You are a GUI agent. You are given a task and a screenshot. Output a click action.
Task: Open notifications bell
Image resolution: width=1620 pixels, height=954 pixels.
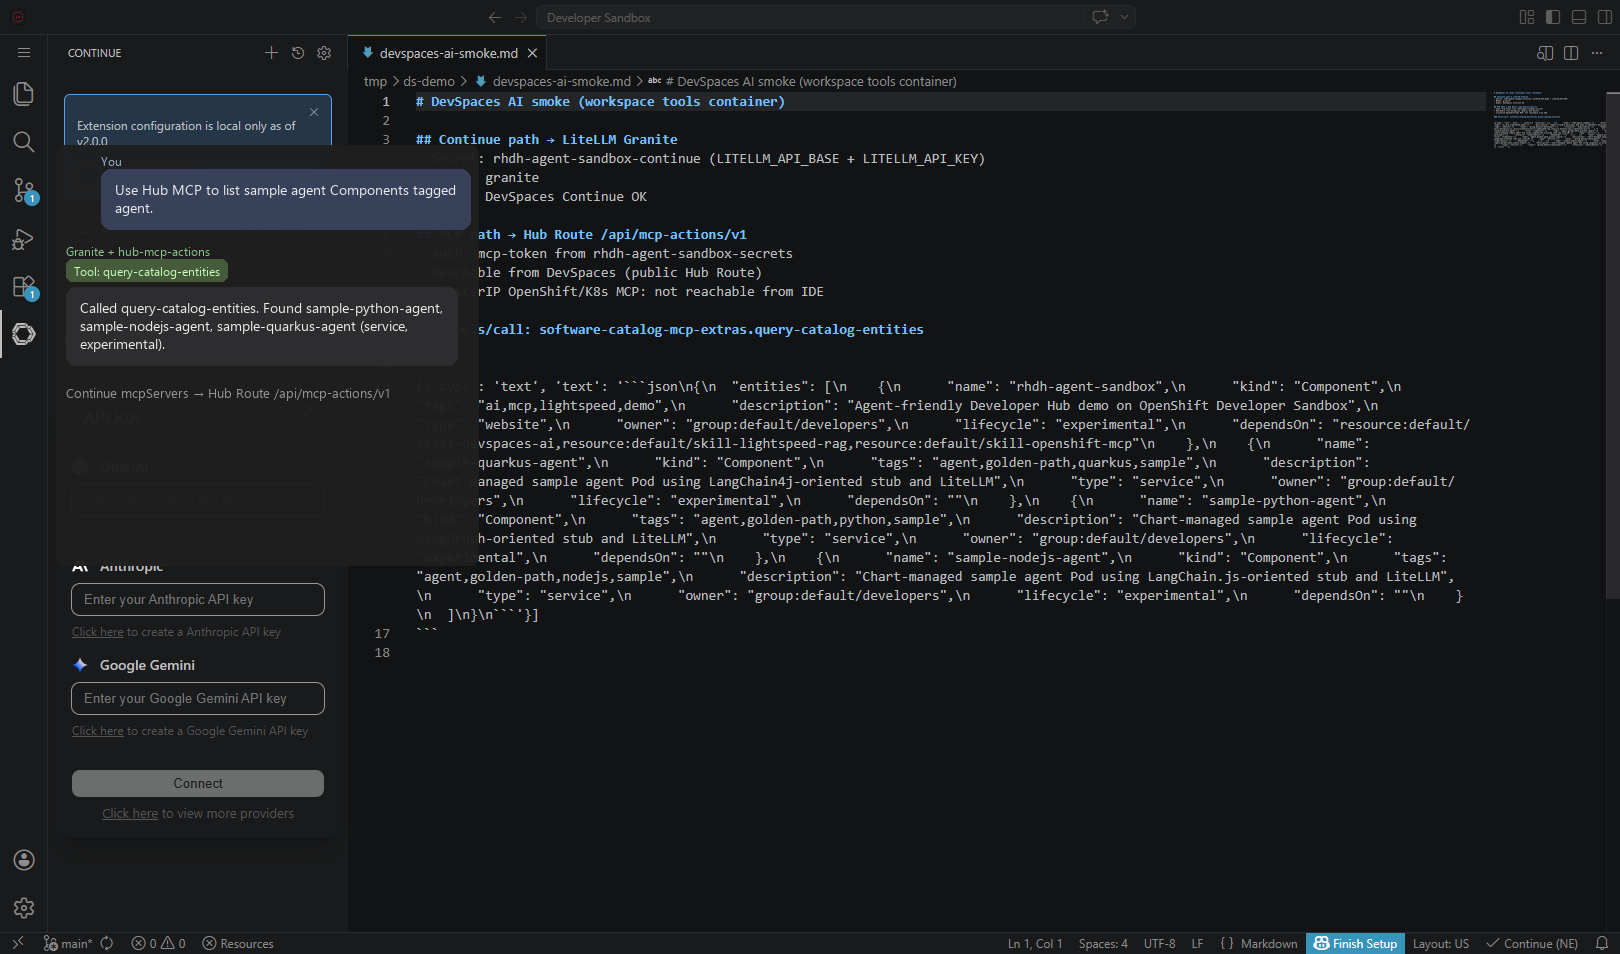[1601, 943]
